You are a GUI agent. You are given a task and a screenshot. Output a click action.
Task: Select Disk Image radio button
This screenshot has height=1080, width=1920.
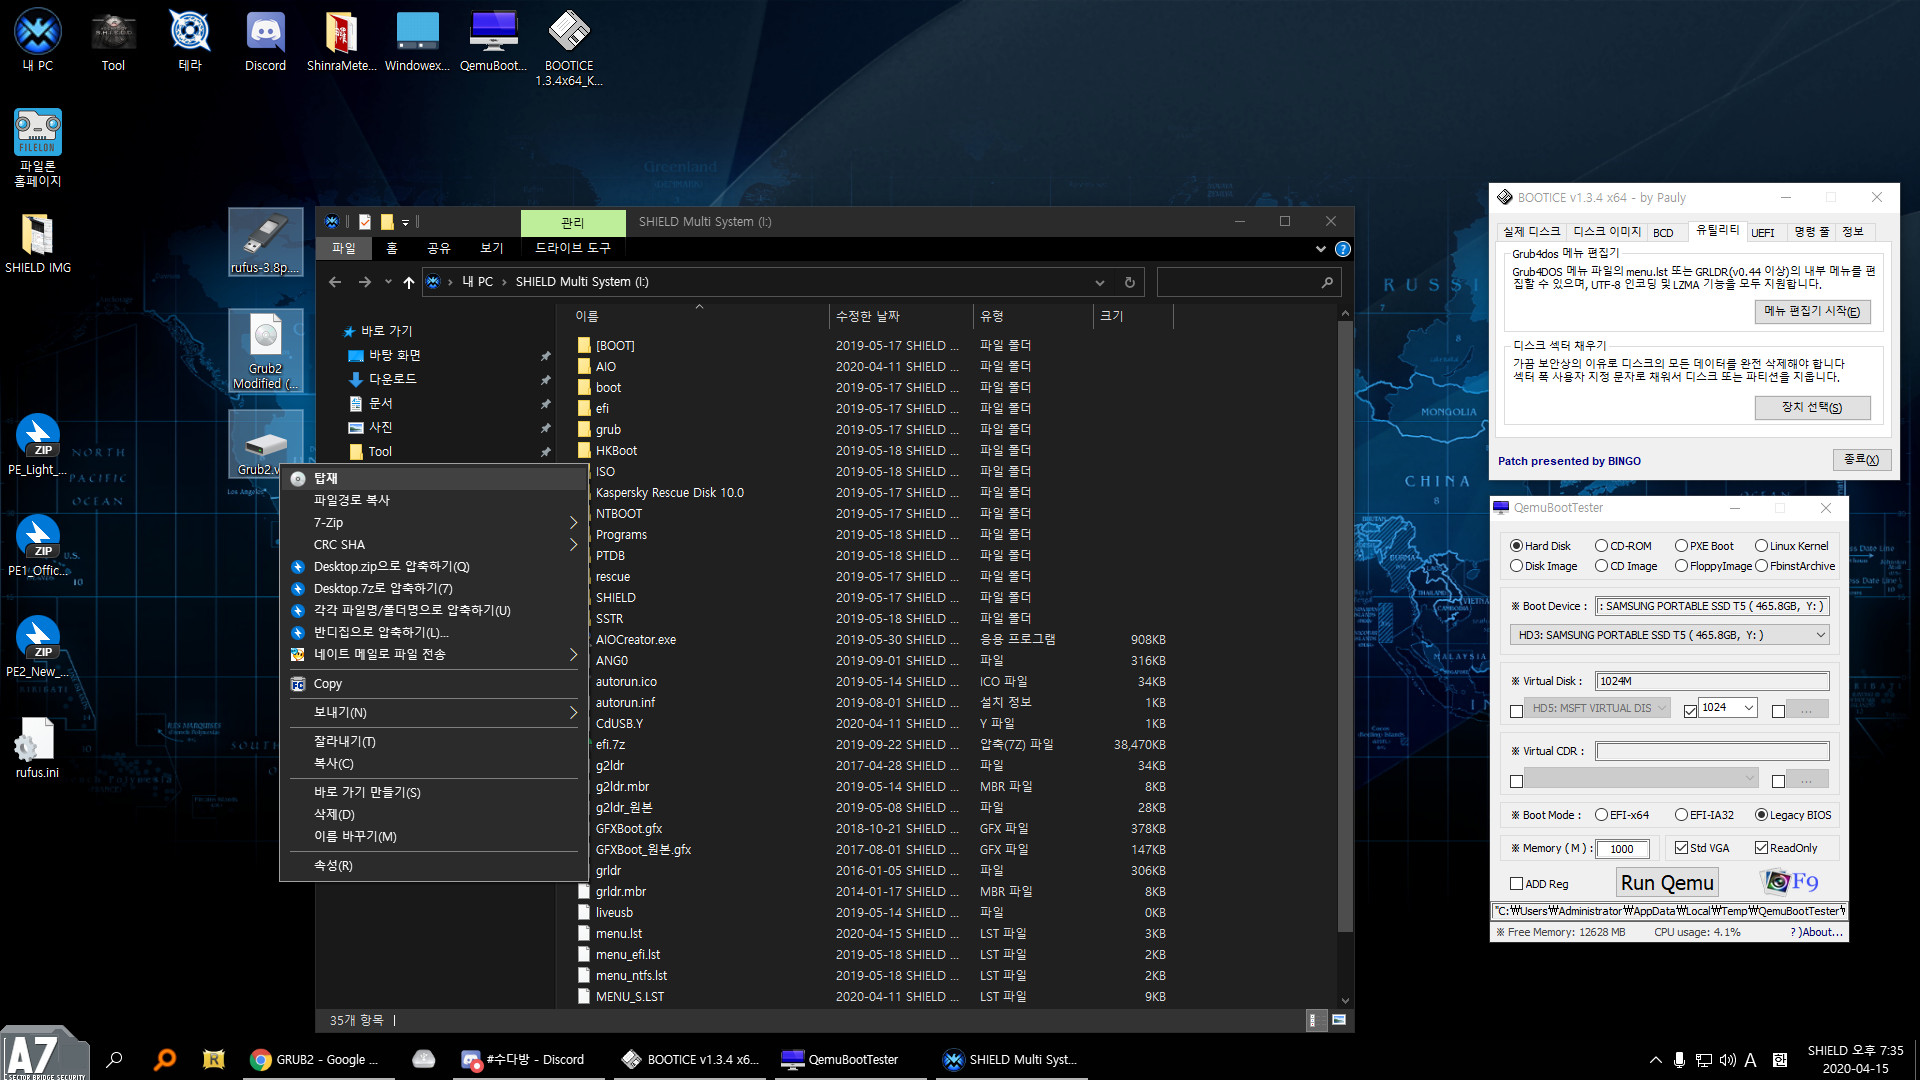(x=1543, y=566)
